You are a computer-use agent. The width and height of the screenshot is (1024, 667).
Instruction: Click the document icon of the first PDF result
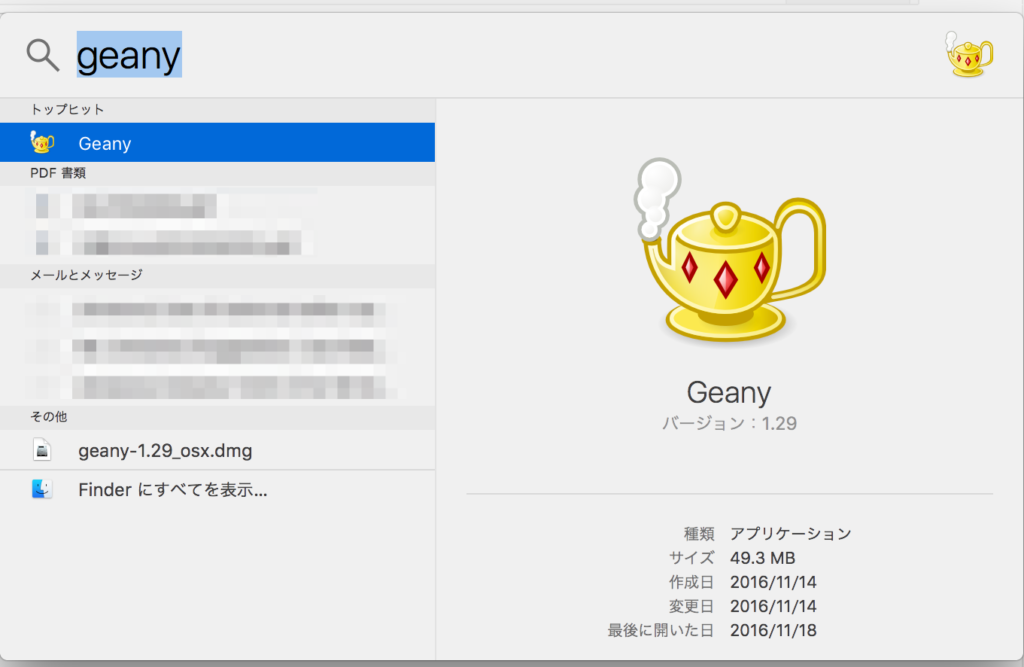(40, 207)
